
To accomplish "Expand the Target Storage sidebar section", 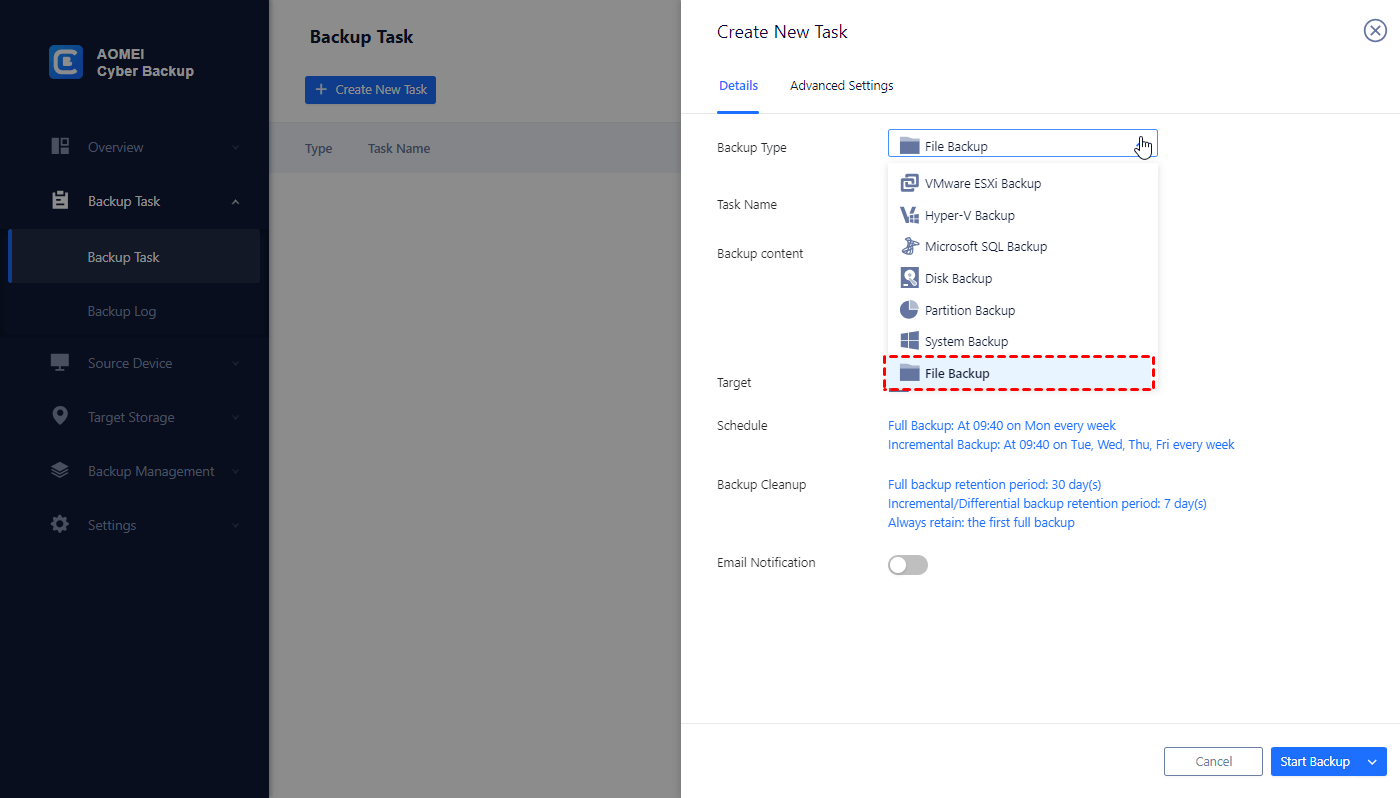I will click(236, 417).
